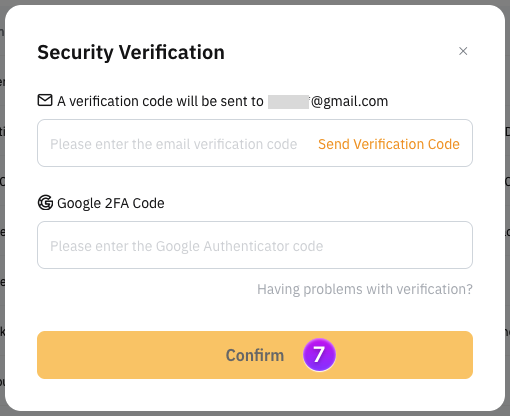Click the envelope email icon
This screenshot has width=510, height=416.
45,100
